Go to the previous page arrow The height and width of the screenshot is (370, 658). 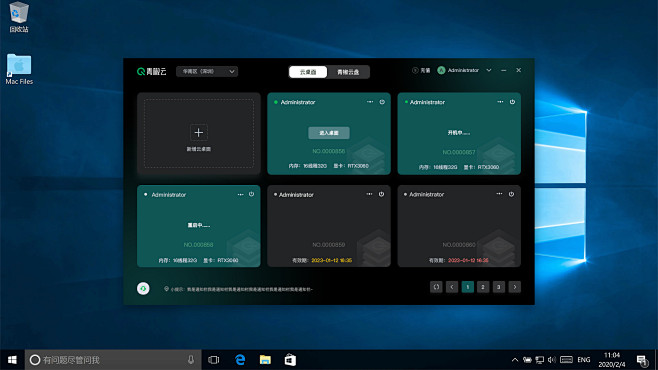(452, 287)
